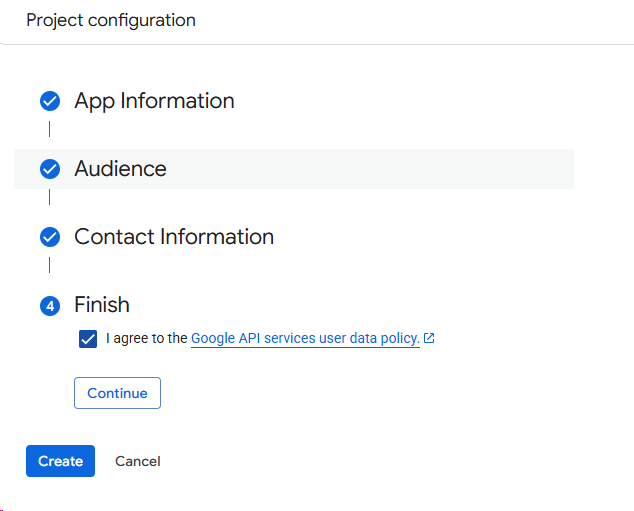Screen dimensions: 634x511
Task: Select the Finish step heading
Action: [x=102, y=305]
